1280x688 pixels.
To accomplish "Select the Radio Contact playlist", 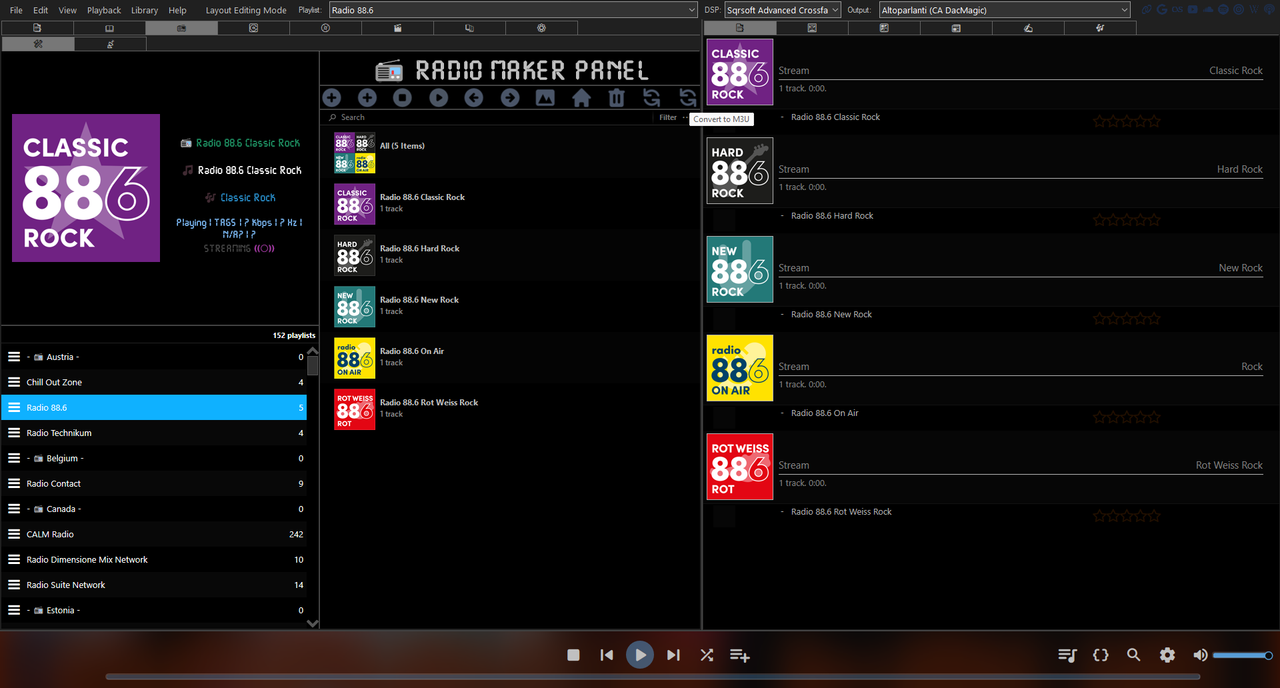I will click(x=154, y=483).
